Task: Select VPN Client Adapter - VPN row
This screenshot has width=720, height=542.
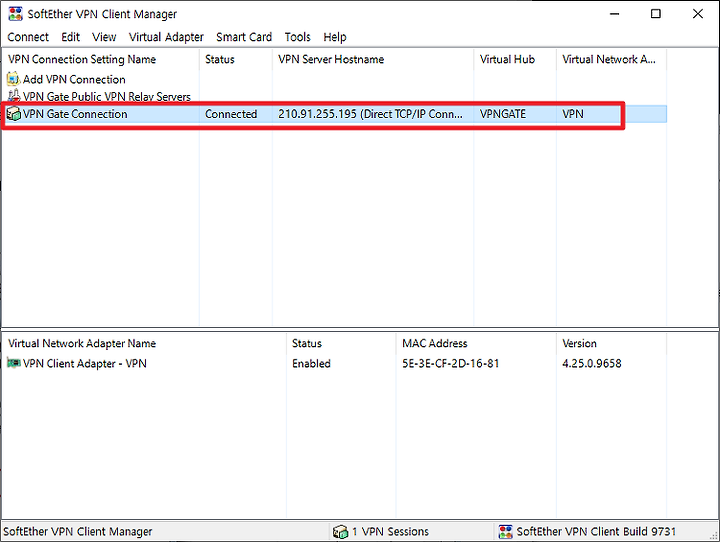Action: 84,363
